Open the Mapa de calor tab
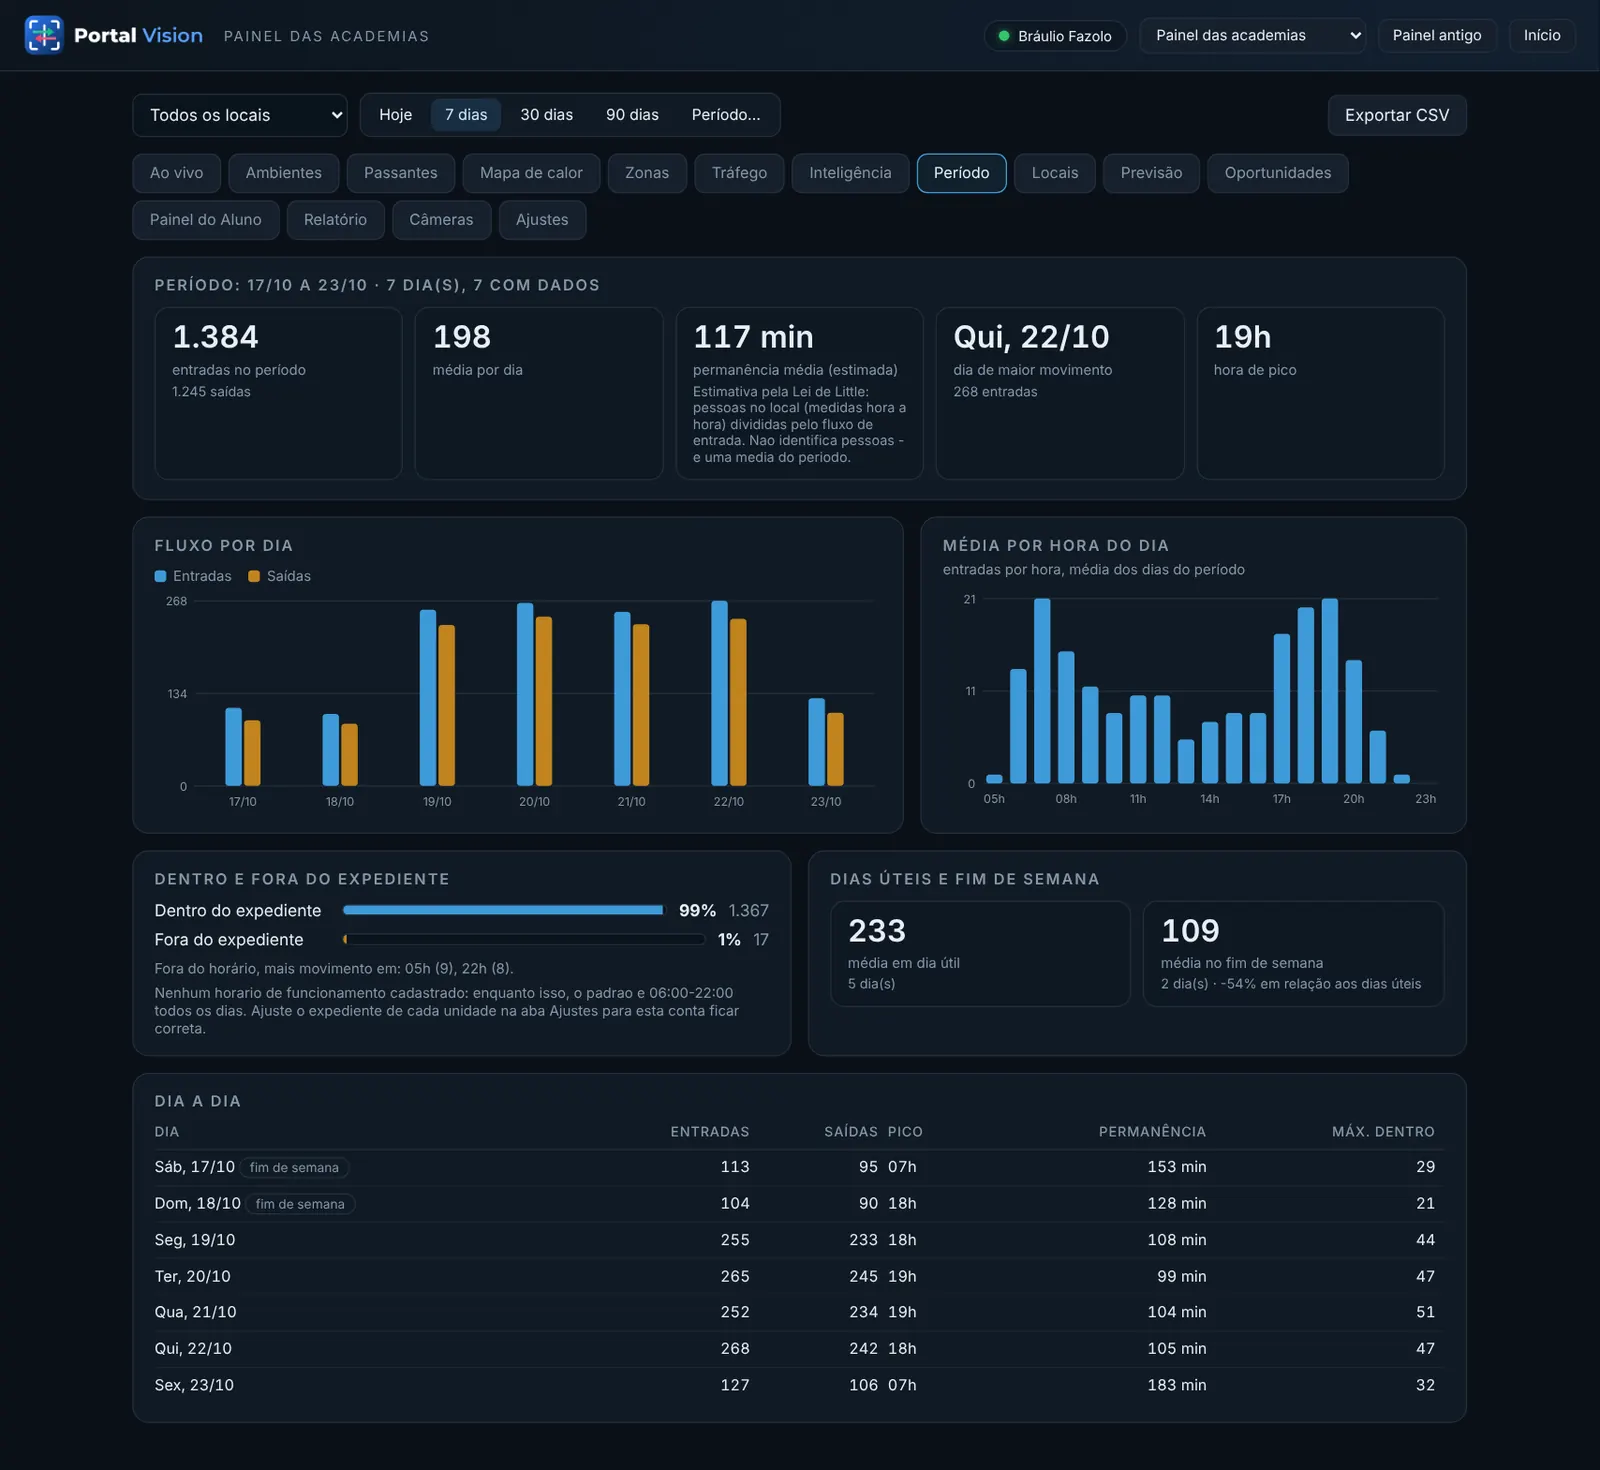Viewport: 1600px width, 1470px height. pyautogui.click(x=531, y=173)
